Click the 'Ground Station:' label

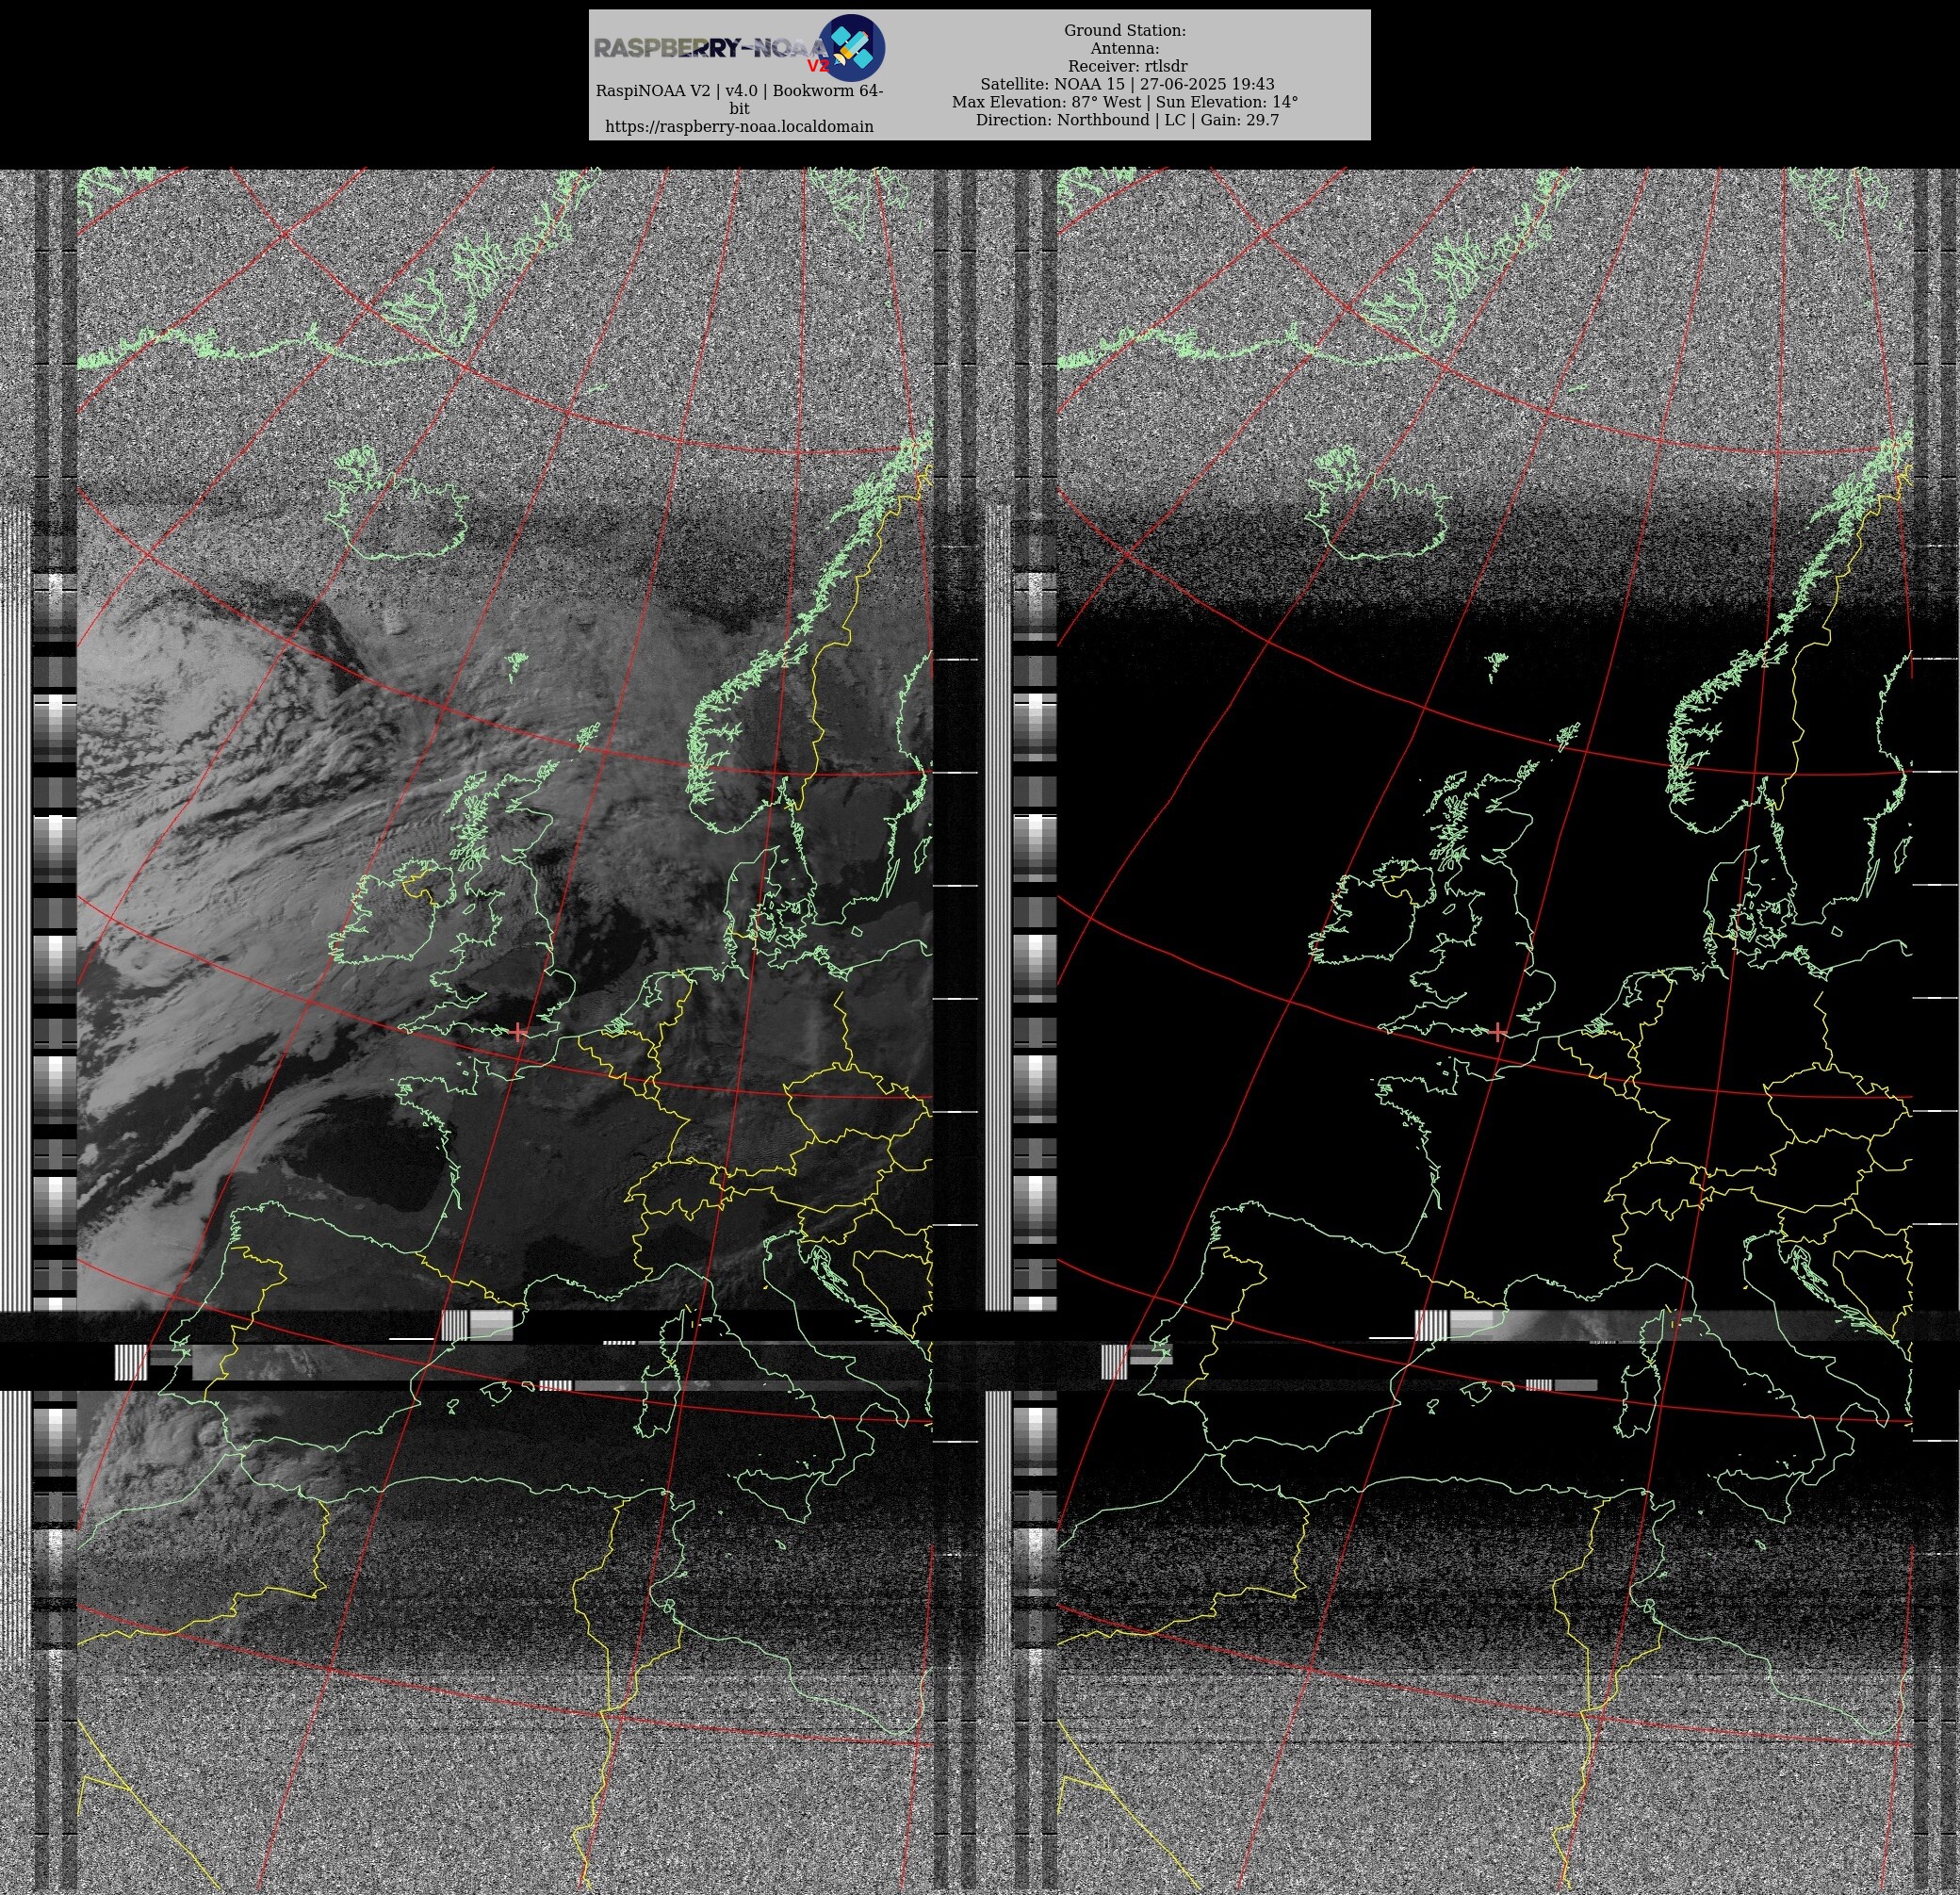coord(1125,31)
